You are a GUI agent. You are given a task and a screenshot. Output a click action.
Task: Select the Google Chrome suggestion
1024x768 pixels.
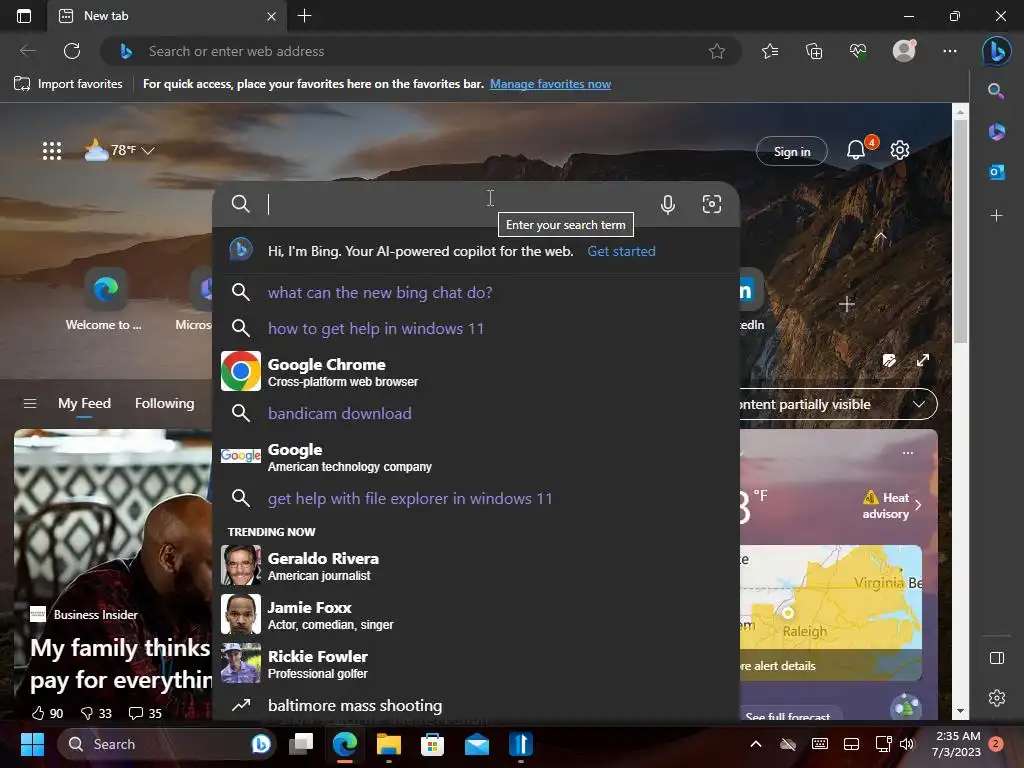click(x=476, y=372)
